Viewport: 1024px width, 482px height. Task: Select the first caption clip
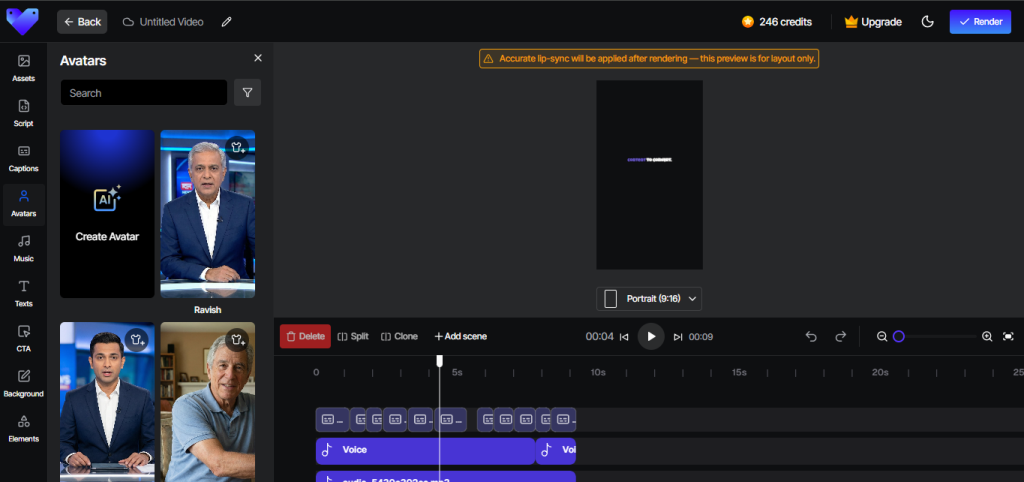[x=332, y=419]
